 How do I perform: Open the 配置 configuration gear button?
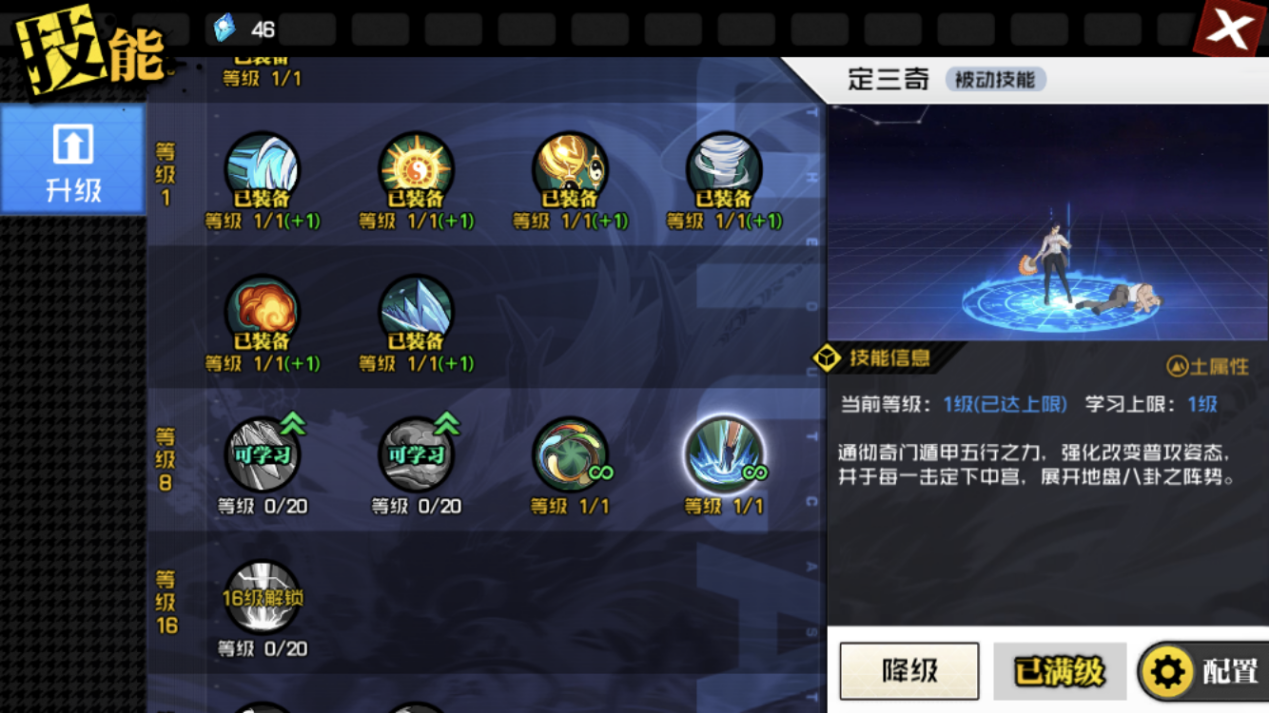coord(1204,671)
